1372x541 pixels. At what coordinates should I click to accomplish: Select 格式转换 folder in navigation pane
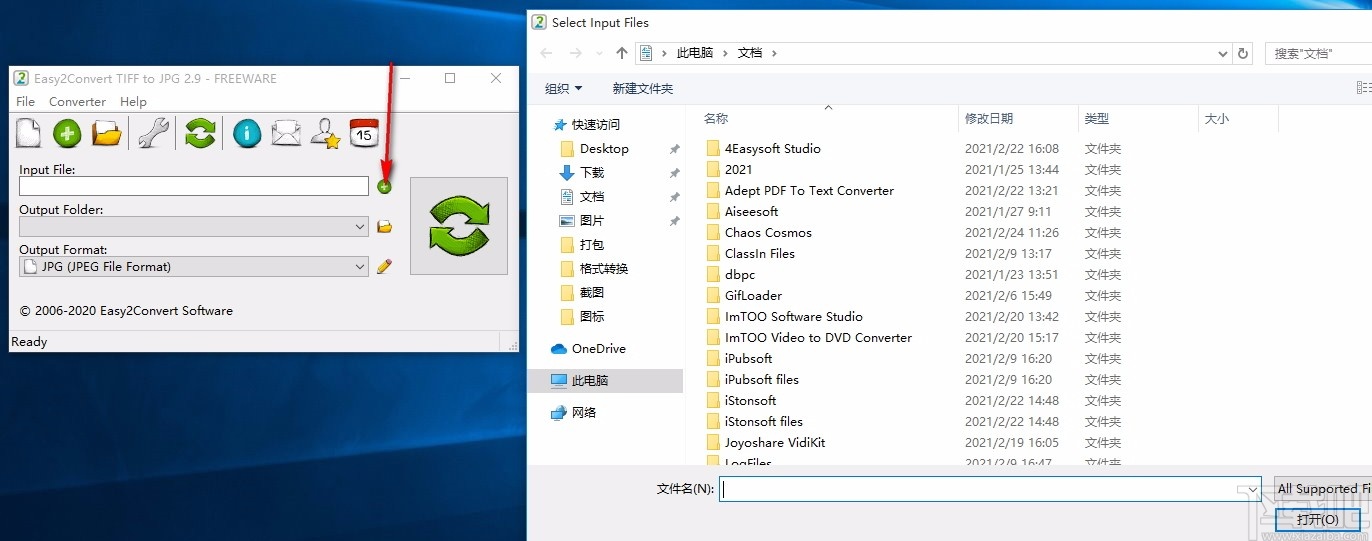coord(604,269)
